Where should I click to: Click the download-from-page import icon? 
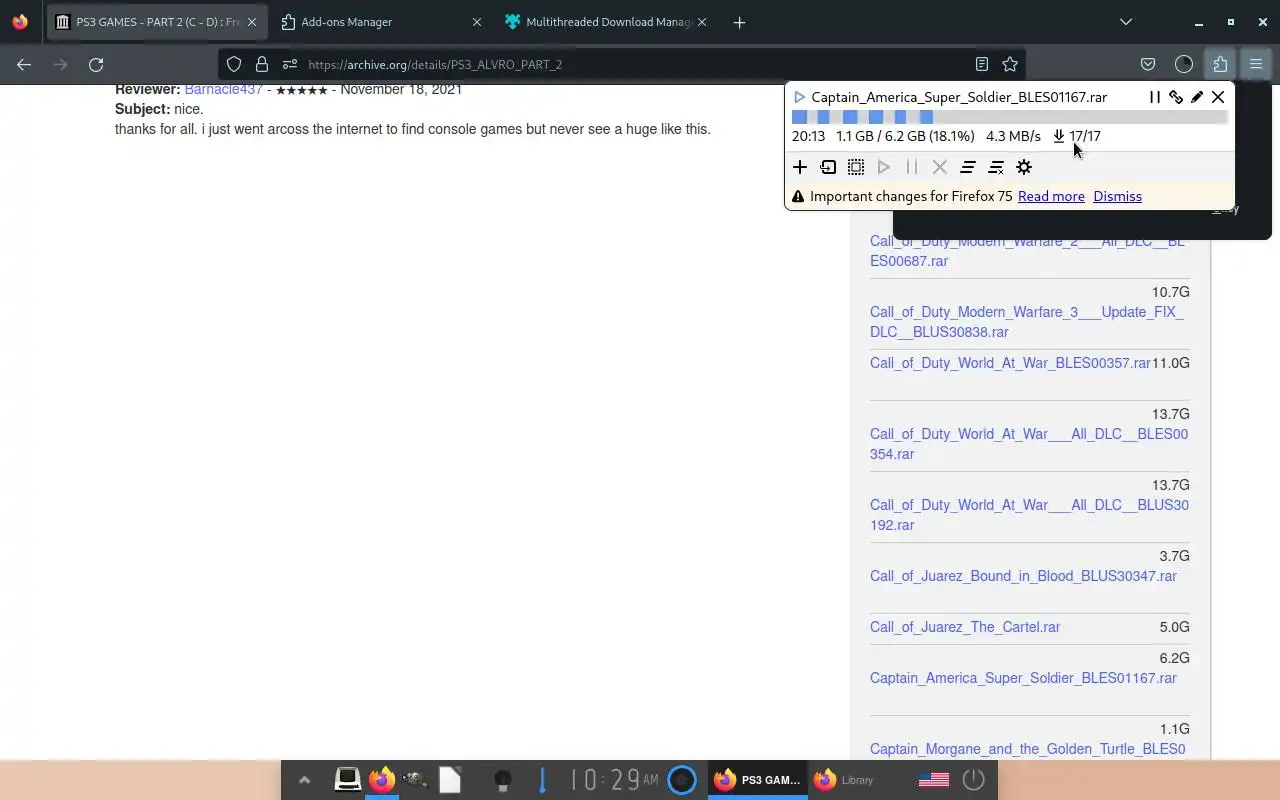pyautogui.click(x=828, y=167)
